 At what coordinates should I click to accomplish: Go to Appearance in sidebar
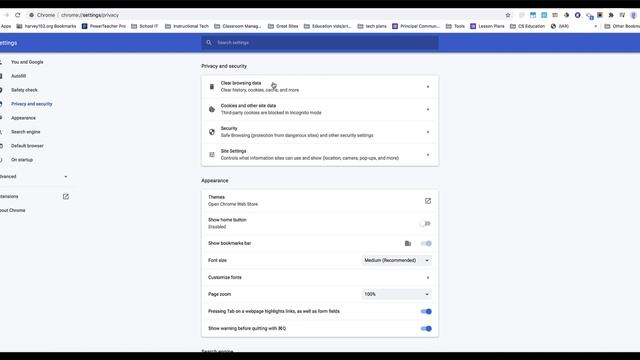(23, 118)
